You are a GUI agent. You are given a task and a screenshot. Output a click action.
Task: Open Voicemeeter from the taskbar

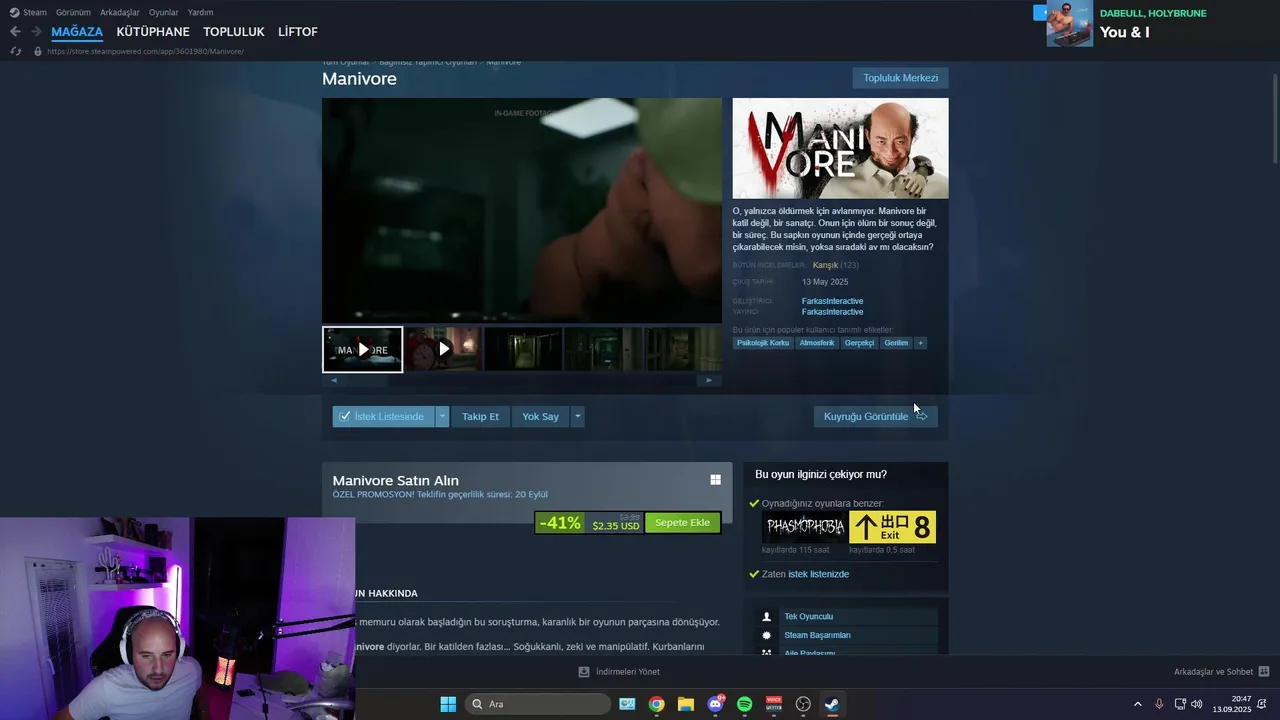point(773,704)
